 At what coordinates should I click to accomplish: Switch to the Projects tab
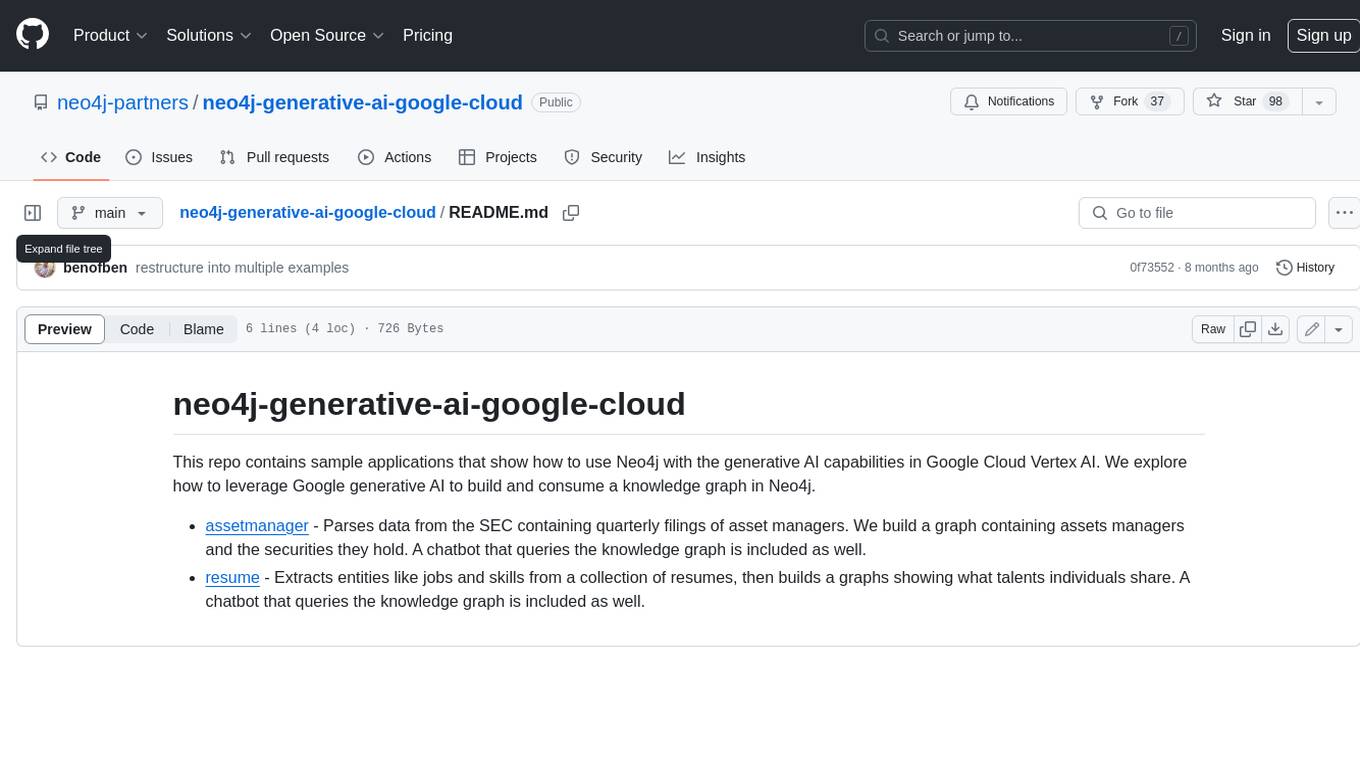pos(497,157)
